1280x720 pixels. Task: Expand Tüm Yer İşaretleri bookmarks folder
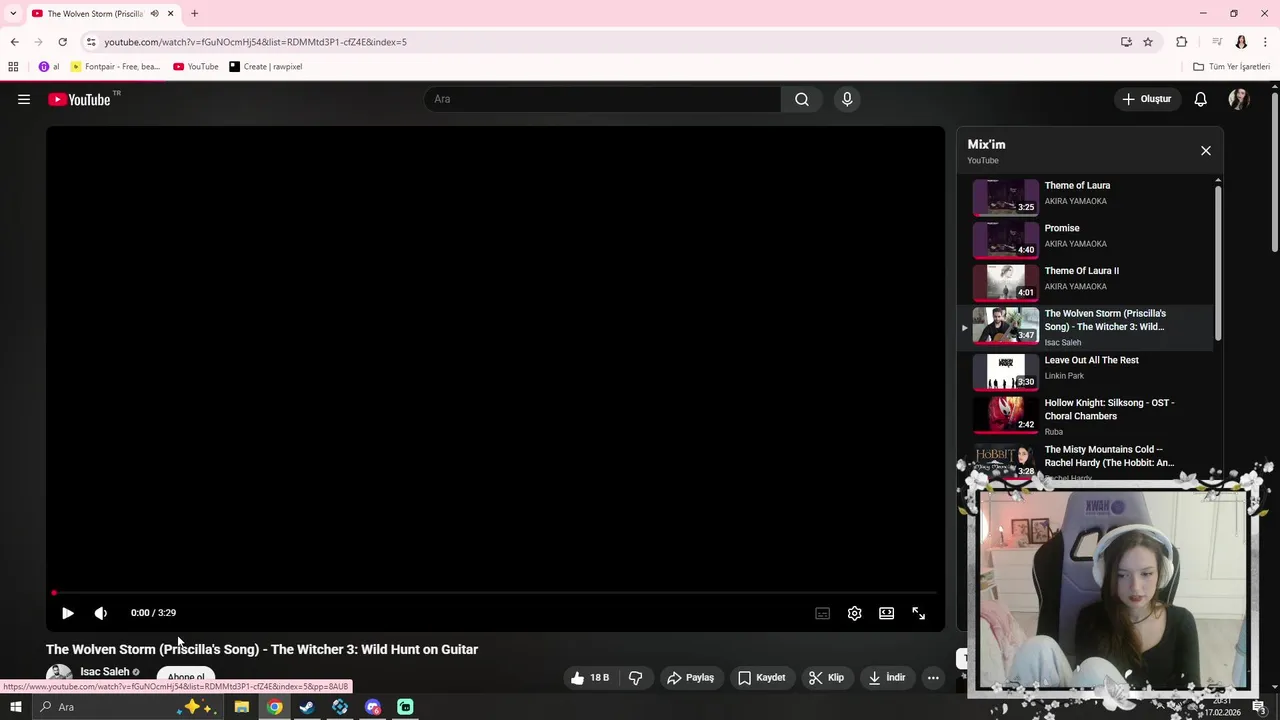click(1232, 67)
